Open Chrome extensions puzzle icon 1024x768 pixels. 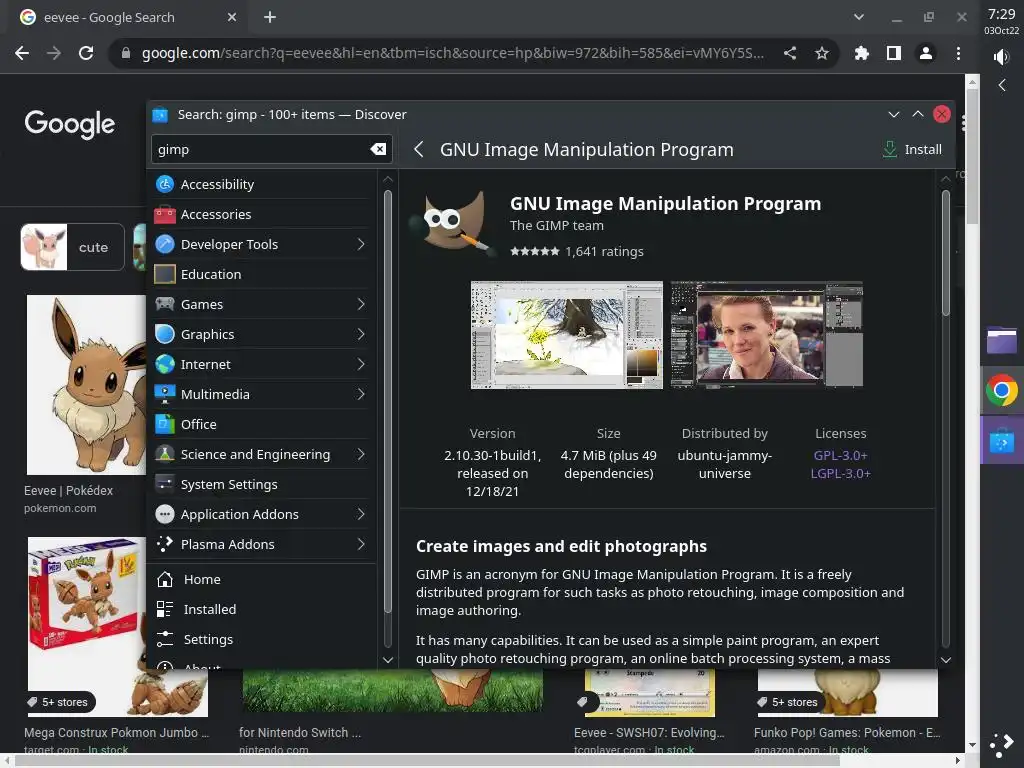tap(862, 53)
